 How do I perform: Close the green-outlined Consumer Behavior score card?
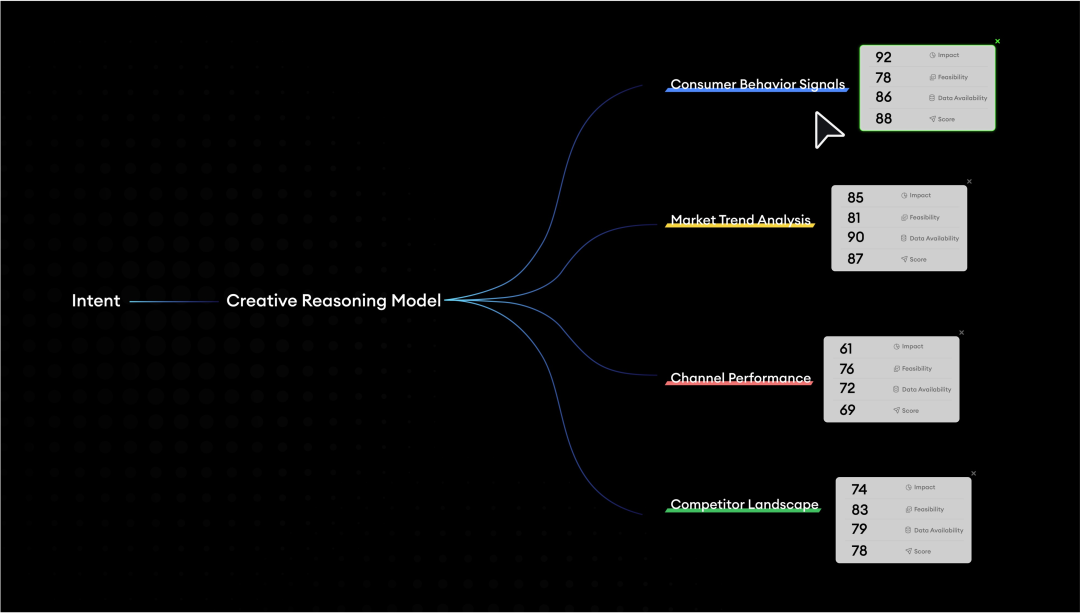point(997,42)
